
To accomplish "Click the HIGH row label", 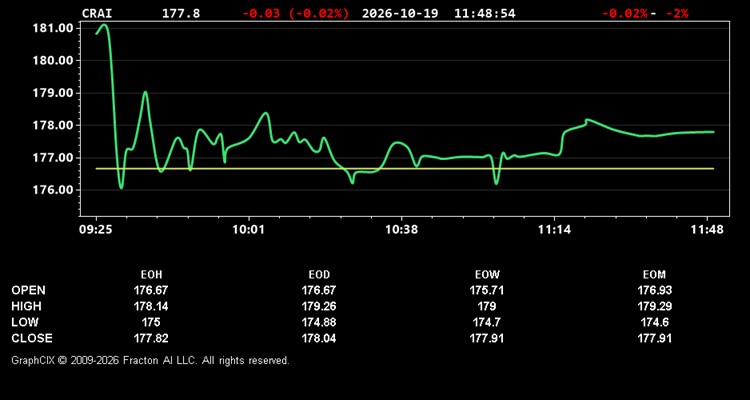I will [x=27, y=306].
